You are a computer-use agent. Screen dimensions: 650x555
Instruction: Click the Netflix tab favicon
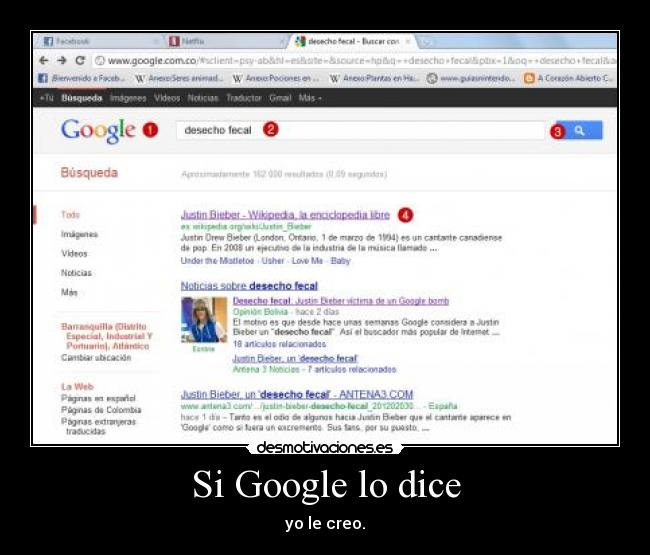click(x=175, y=41)
